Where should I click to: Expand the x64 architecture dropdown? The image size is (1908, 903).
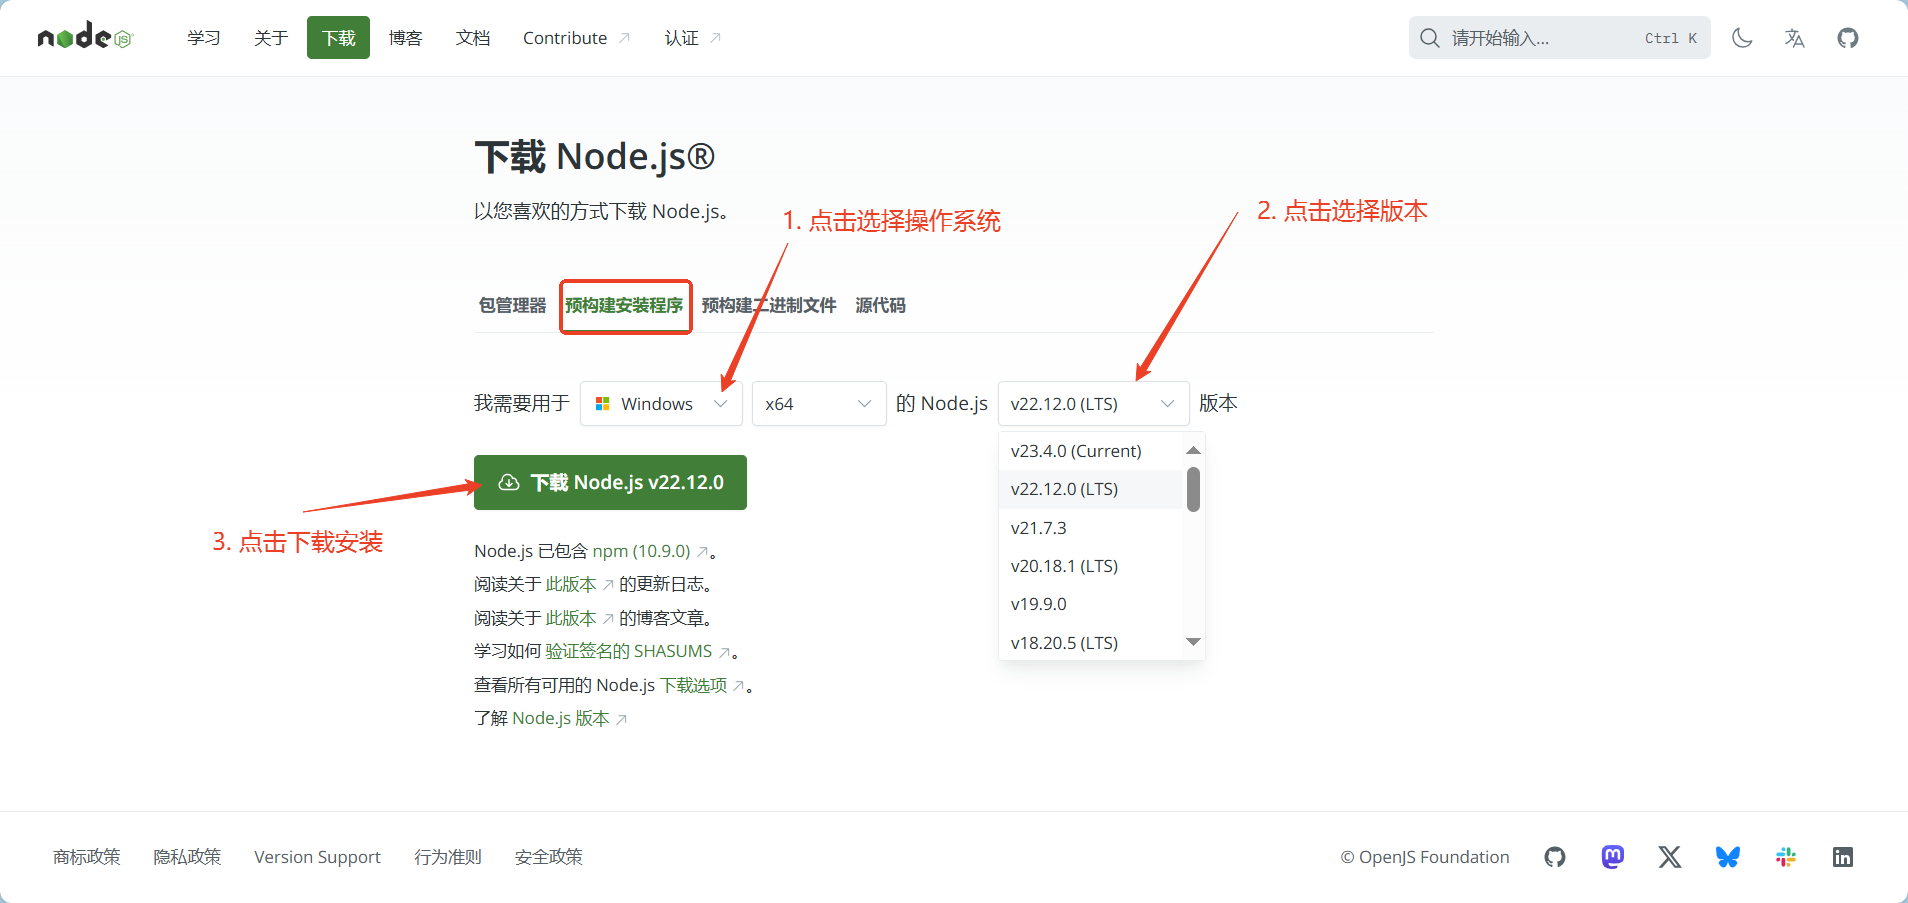[x=818, y=404]
